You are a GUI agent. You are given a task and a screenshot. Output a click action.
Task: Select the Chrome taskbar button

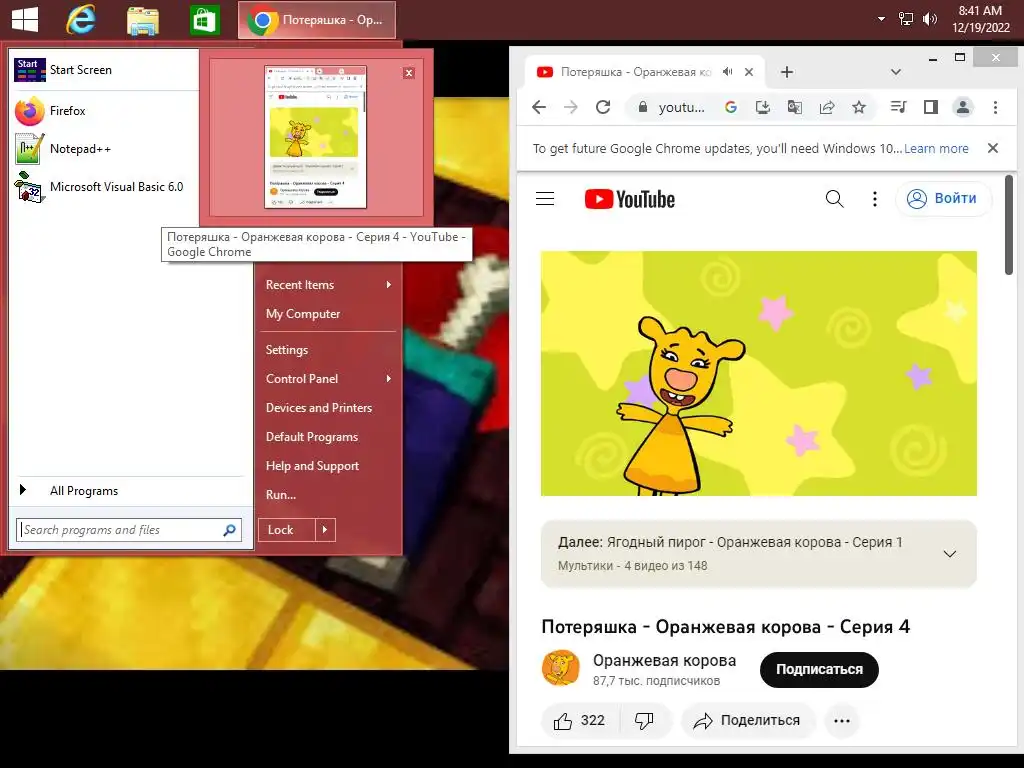coord(317,20)
